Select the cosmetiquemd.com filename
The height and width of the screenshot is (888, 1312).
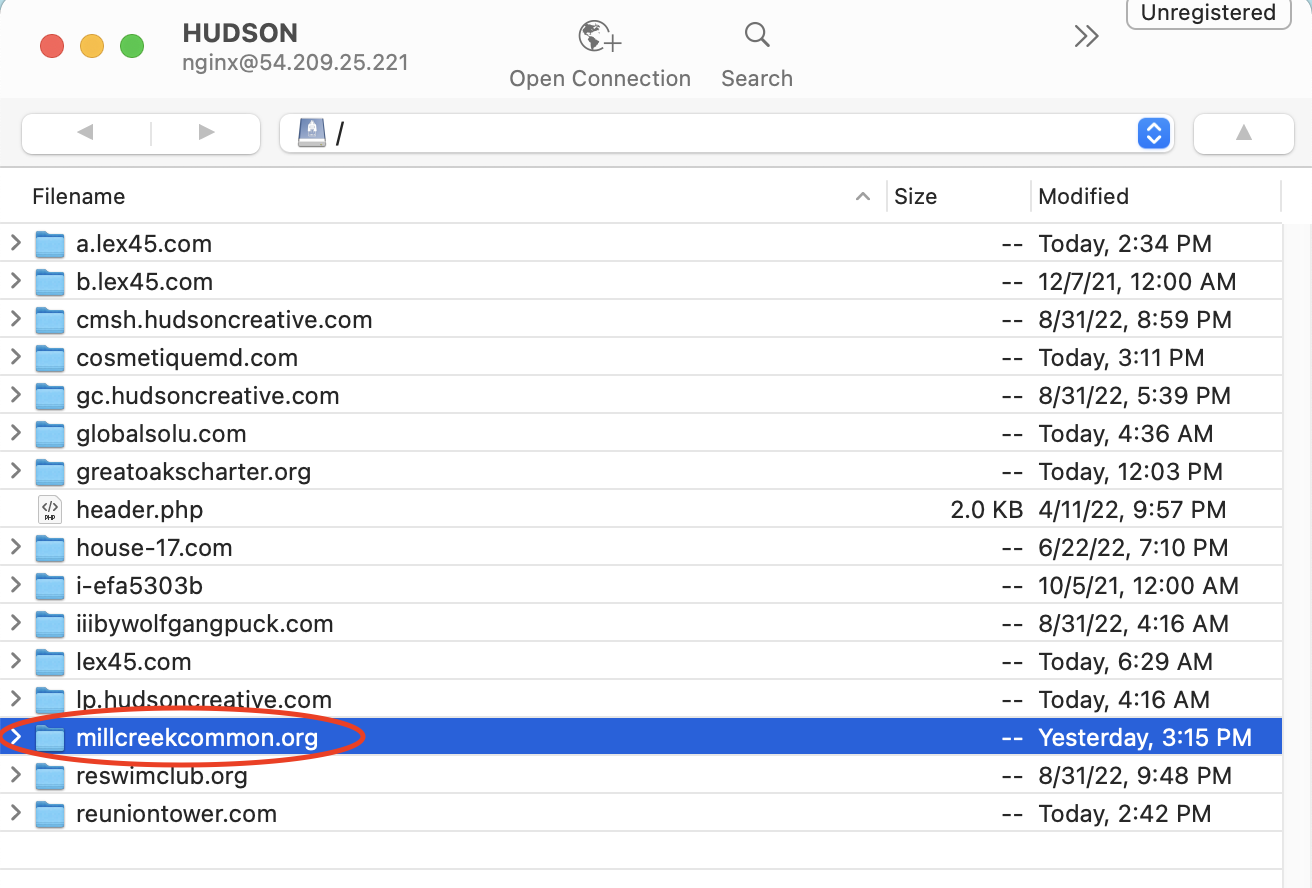[187, 357]
